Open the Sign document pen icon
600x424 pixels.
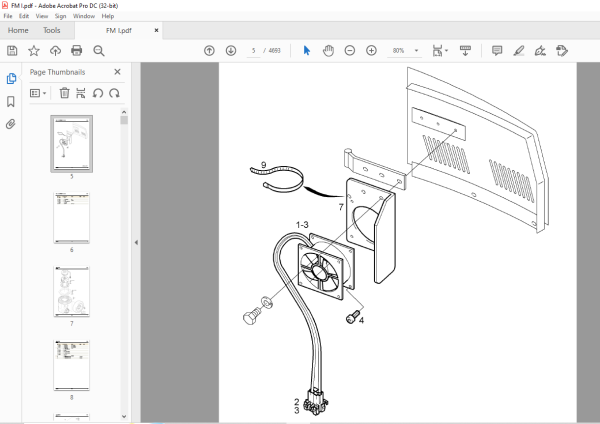[540, 51]
